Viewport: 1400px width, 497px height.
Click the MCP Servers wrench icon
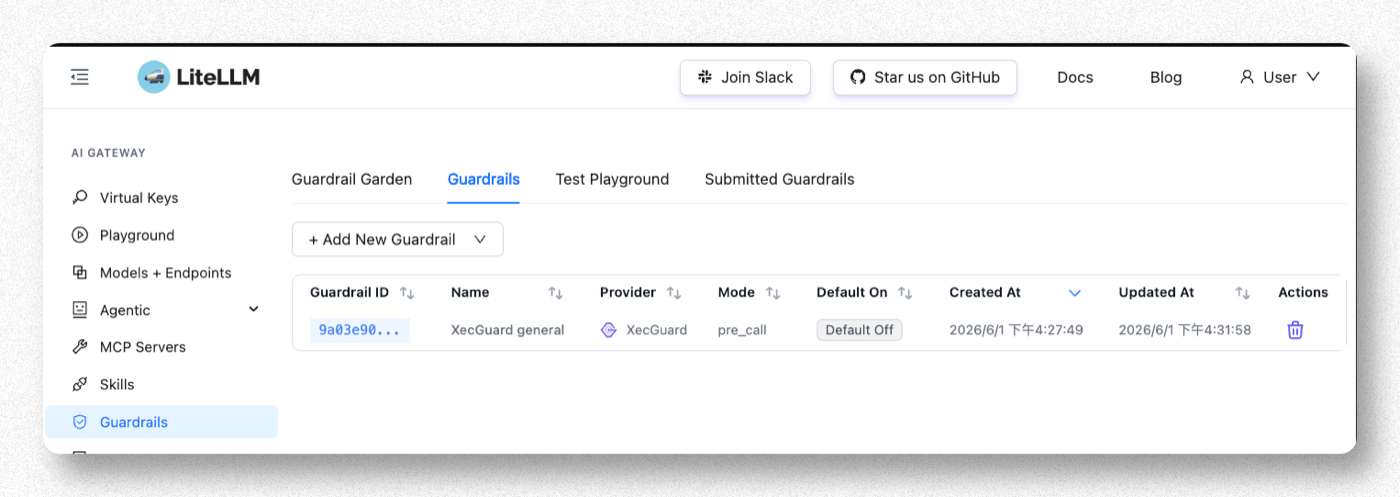pyautogui.click(x=80, y=347)
